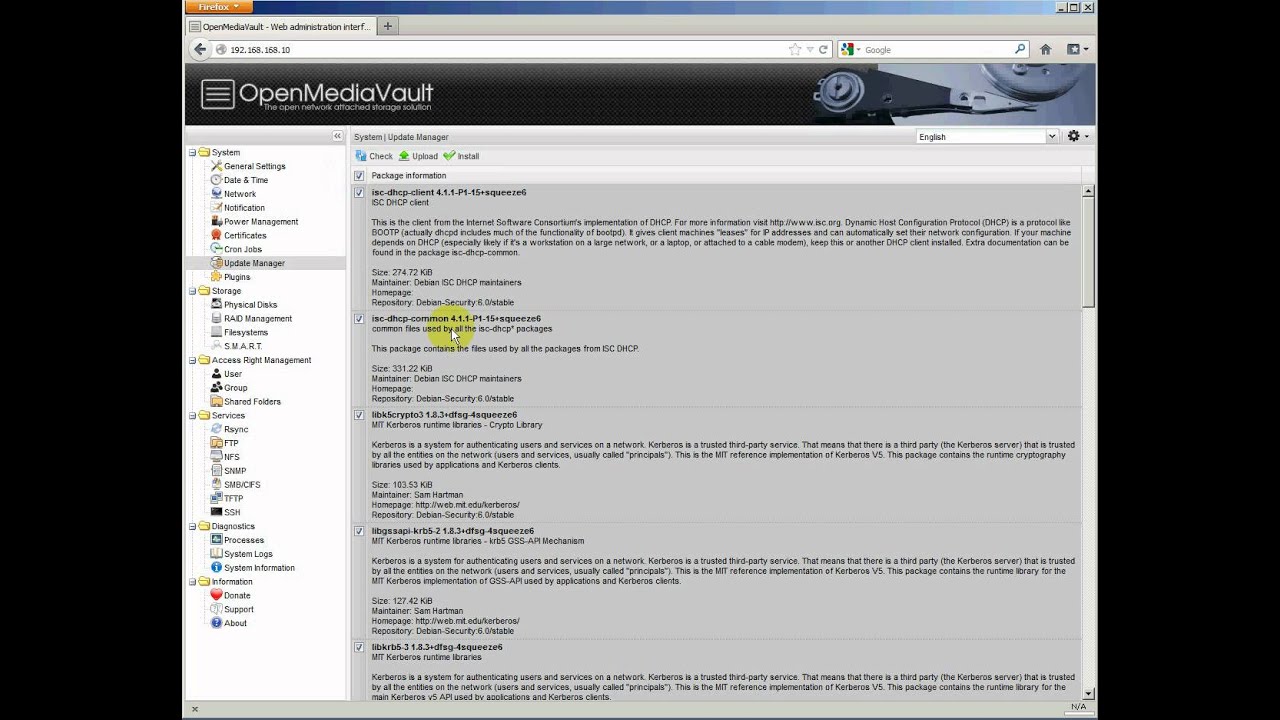
Task: Collapse the Access Right Management node
Action: (192, 360)
